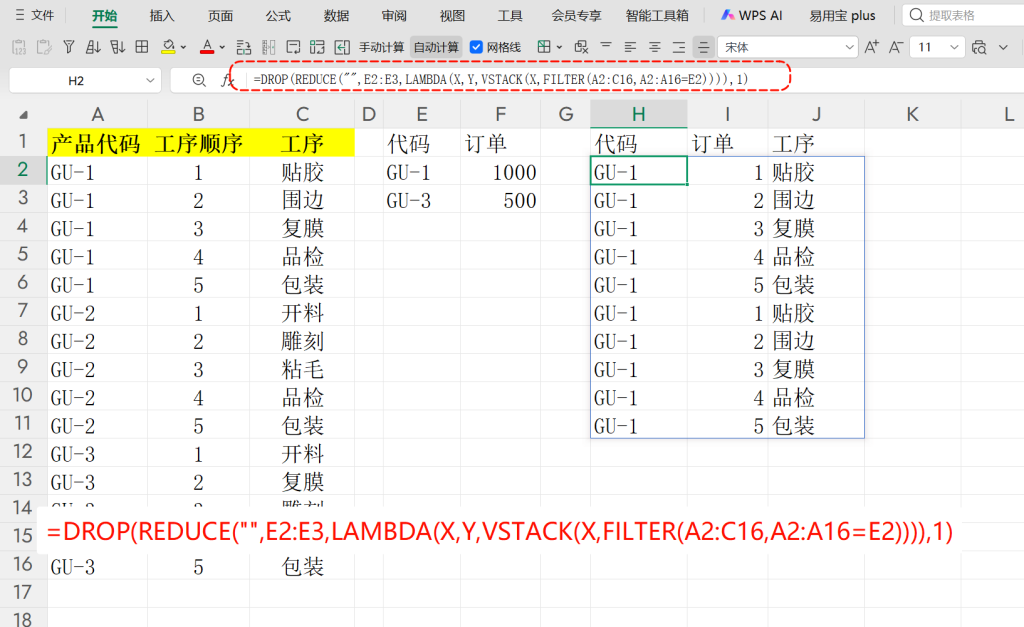The image size is (1024, 627).
Task: Click the search box 提取表格
Action: click(964, 15)
